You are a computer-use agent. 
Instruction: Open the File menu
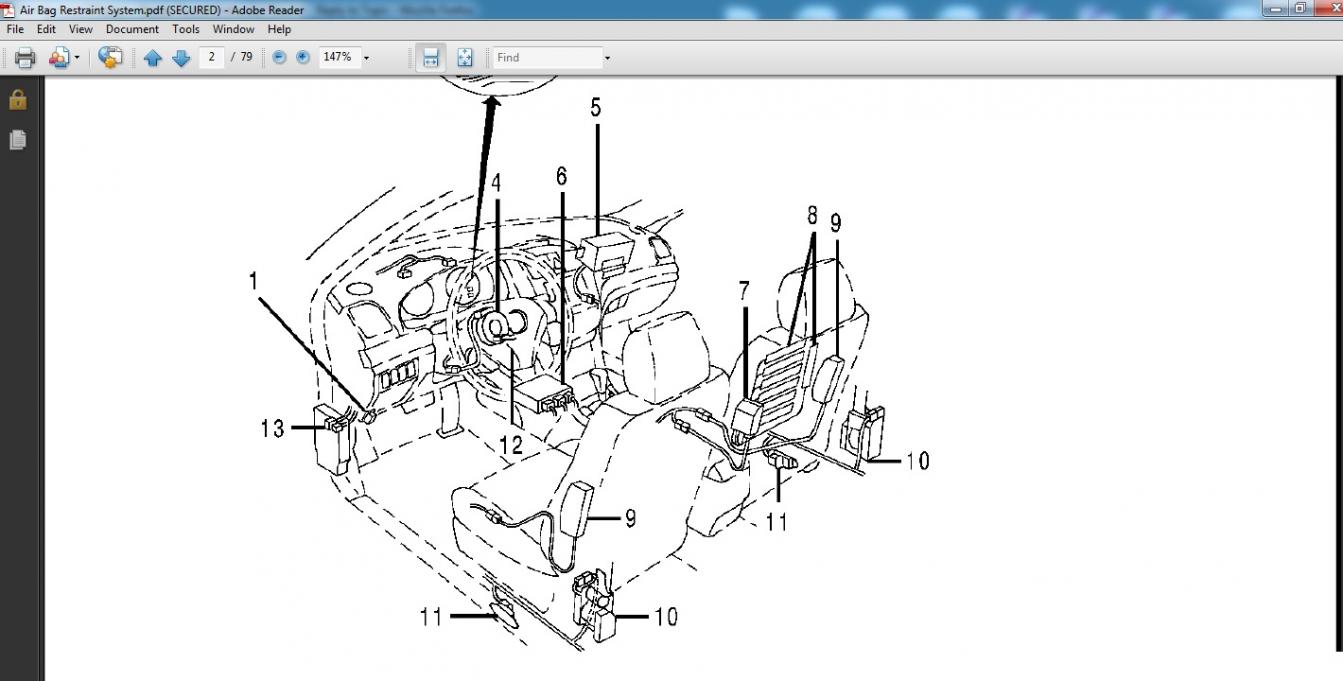pyautogui.click(x=15, y=29)
